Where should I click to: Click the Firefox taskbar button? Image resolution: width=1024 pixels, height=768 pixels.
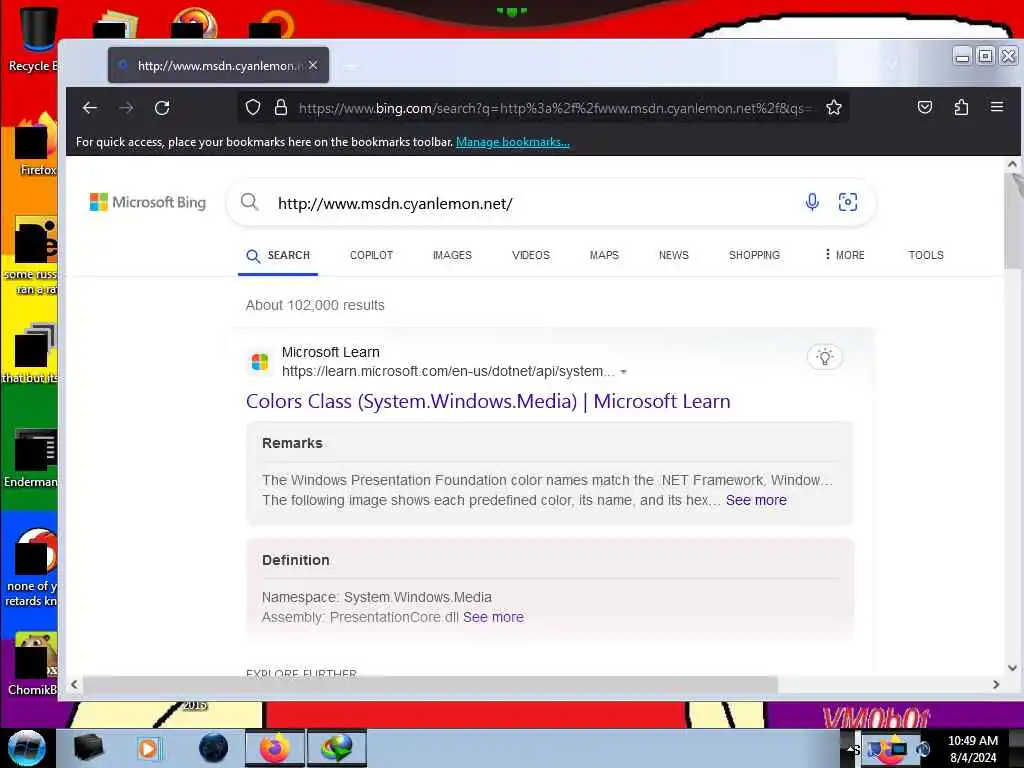(x=275, y=748)
